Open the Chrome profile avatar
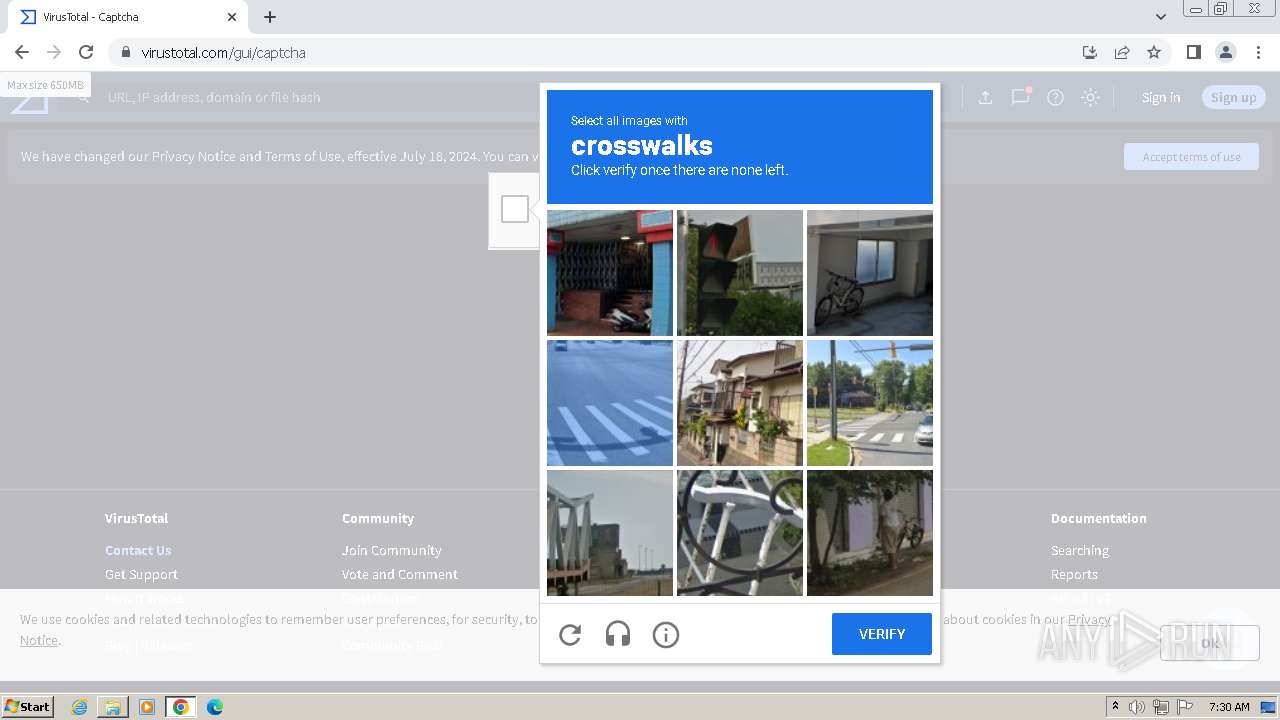Viewport: 1280px width, 720px height. 1225,52
